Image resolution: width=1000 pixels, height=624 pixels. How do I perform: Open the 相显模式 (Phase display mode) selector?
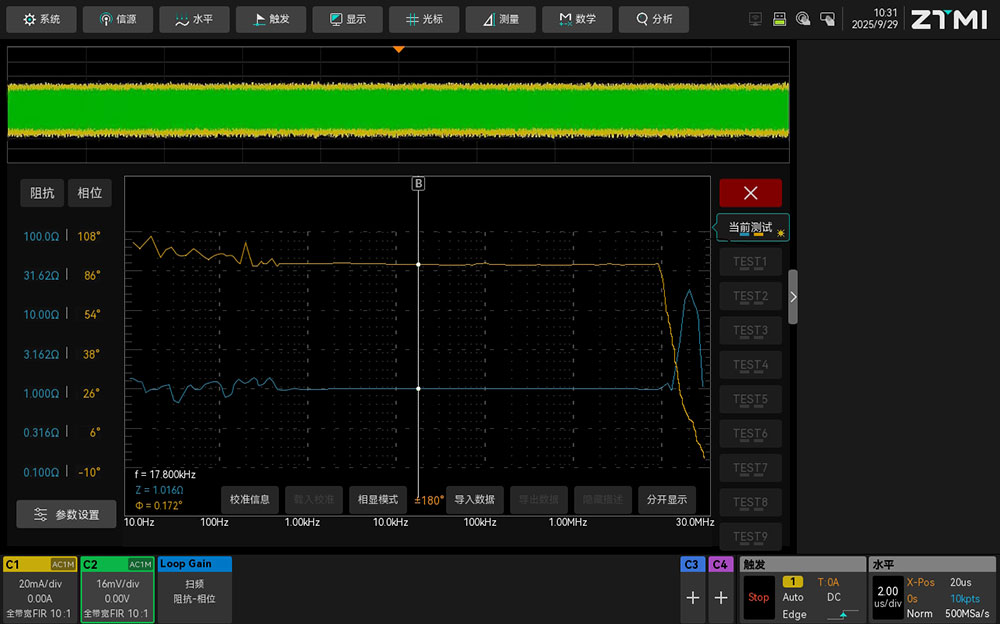pyautogui.click(x=377, y=500)
